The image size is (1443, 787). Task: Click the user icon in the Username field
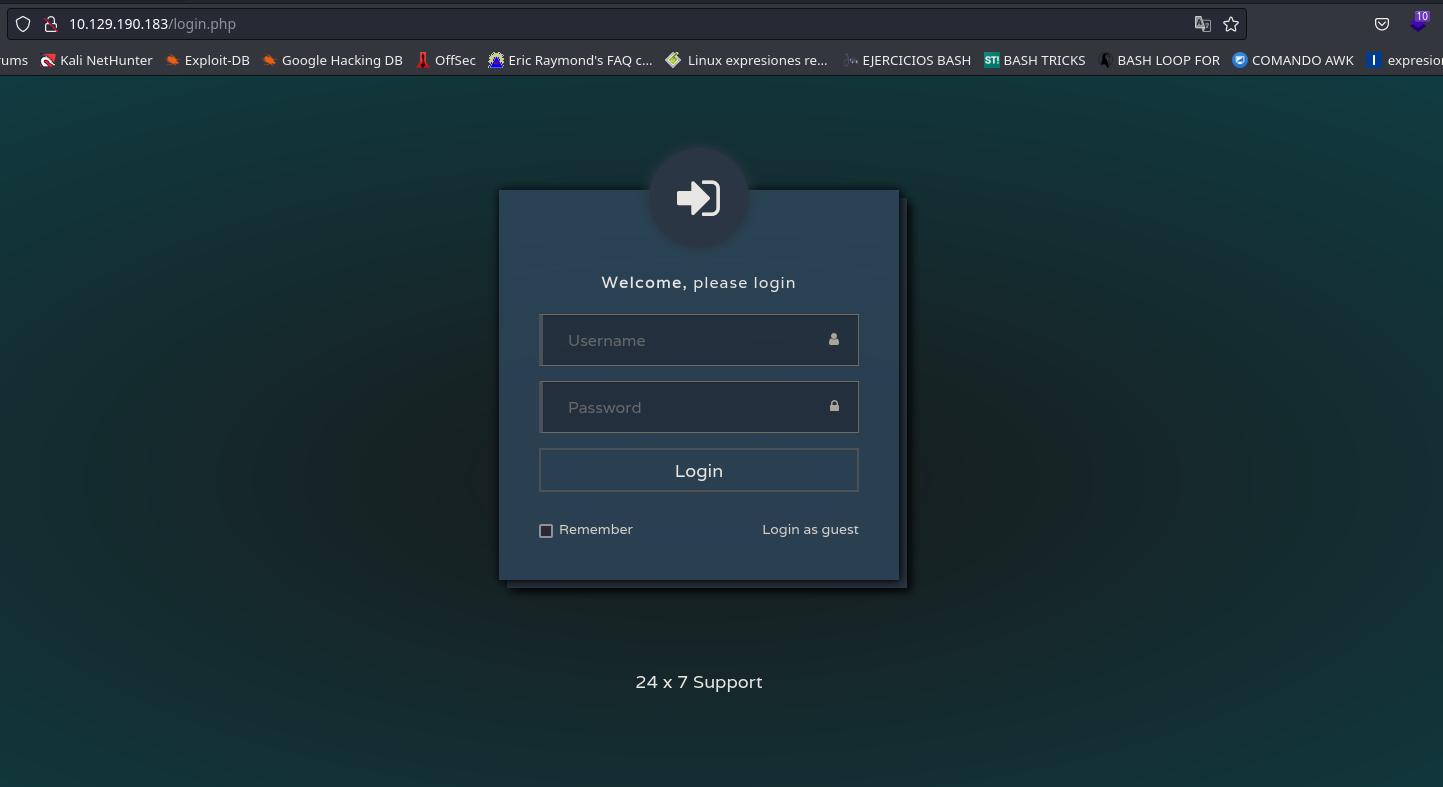tap(834, 339)
